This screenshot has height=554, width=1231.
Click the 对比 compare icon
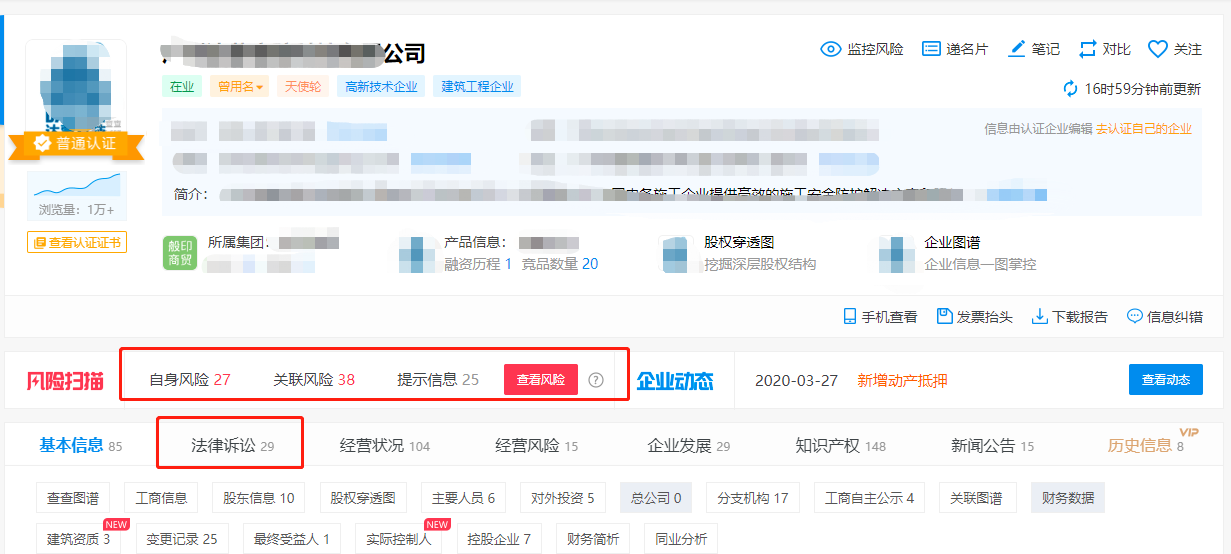tap(1088, 49)
